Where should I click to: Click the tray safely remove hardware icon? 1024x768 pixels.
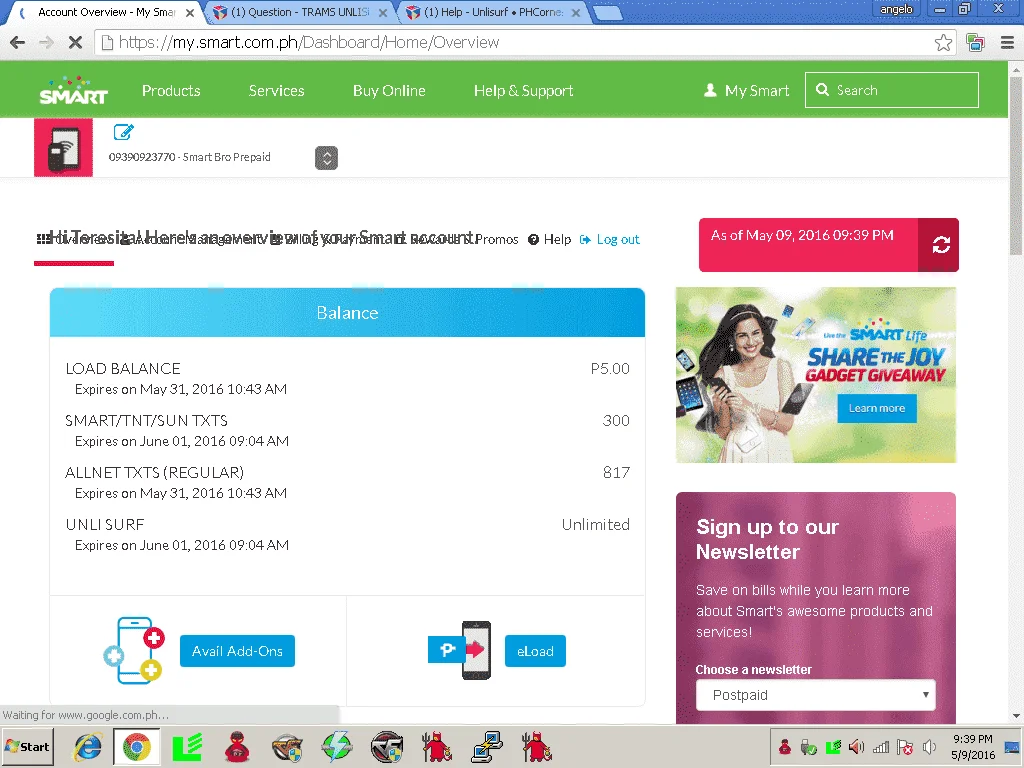[x=808, y=746]
